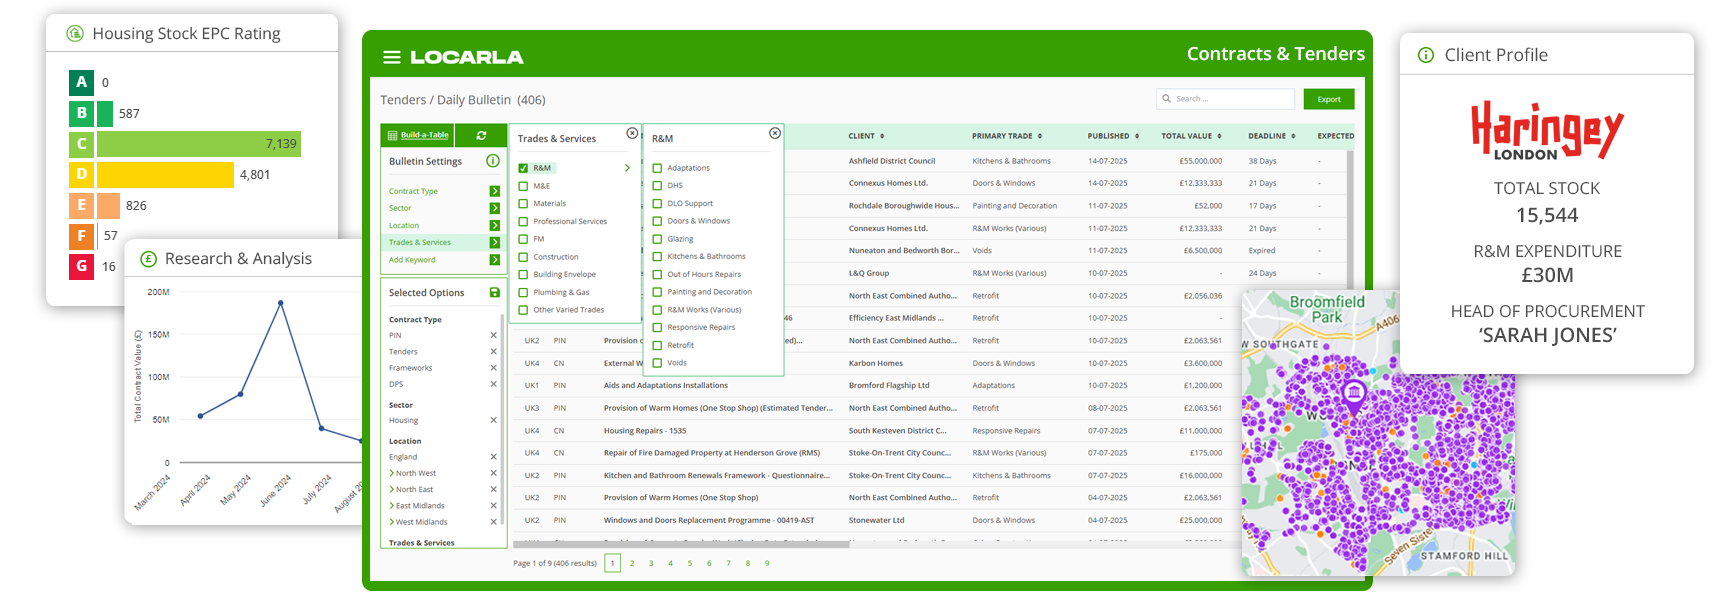The height and width of the screenshot is (603, 1721).
Task: Sort by Published date column arrows
Action: point(1137,136)
